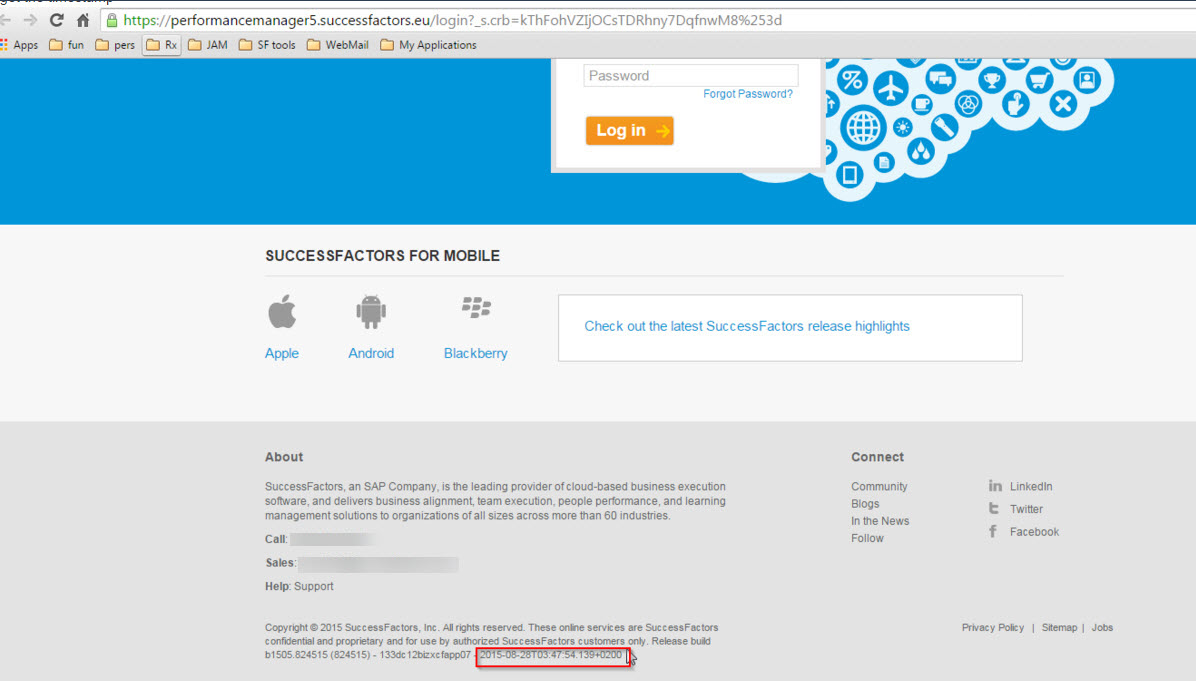The height and width of the screenshot is (681, 1196).
Task: Click the Android robot icon
Action: [371, 311]
